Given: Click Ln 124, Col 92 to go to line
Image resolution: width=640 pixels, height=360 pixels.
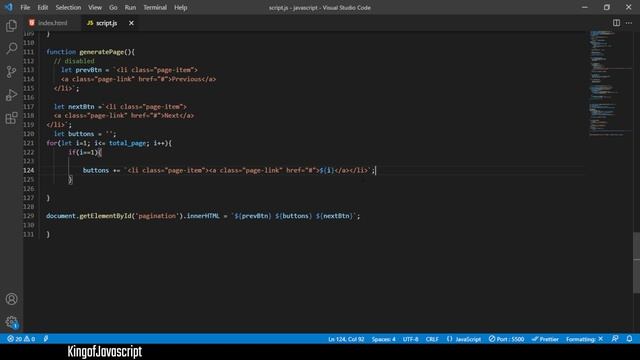Looking at the screenshot, I should (x=346, y=339).
